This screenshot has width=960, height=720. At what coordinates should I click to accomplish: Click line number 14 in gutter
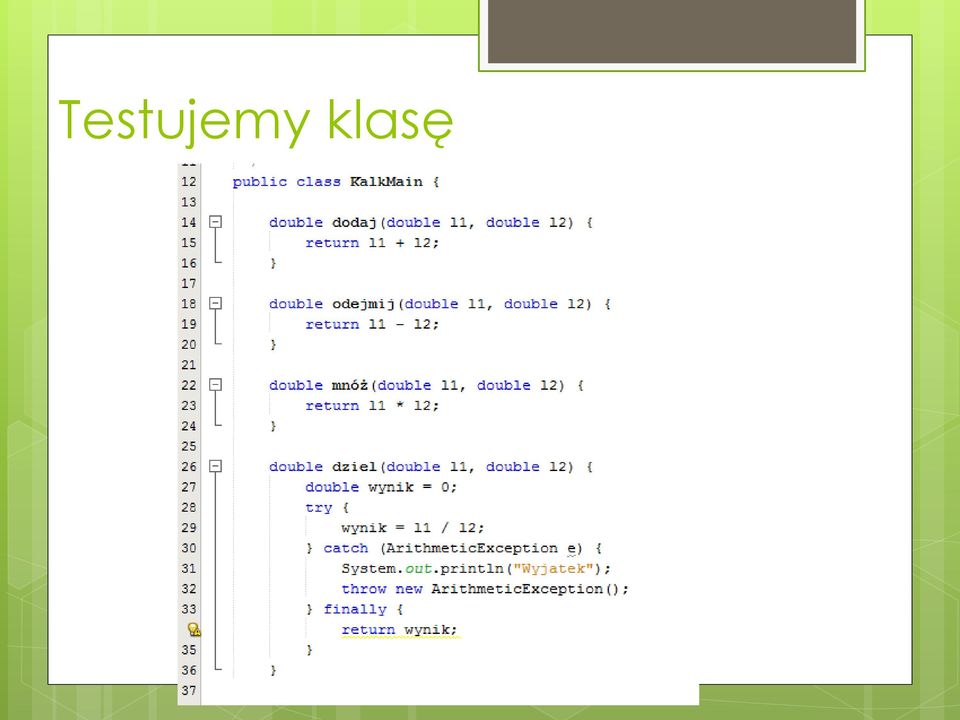[x=189, y=222]
